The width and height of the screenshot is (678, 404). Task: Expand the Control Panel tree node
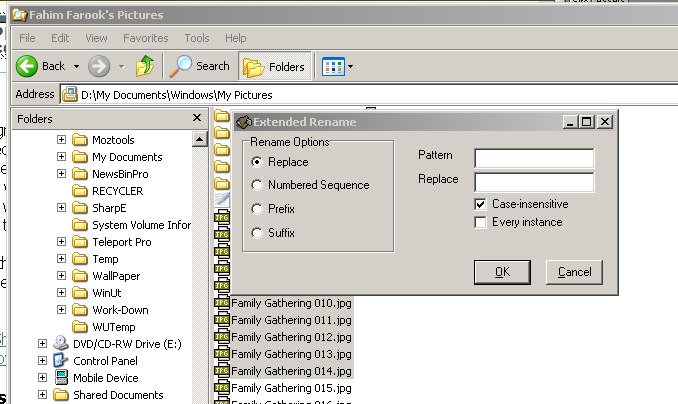coord(42,360)
